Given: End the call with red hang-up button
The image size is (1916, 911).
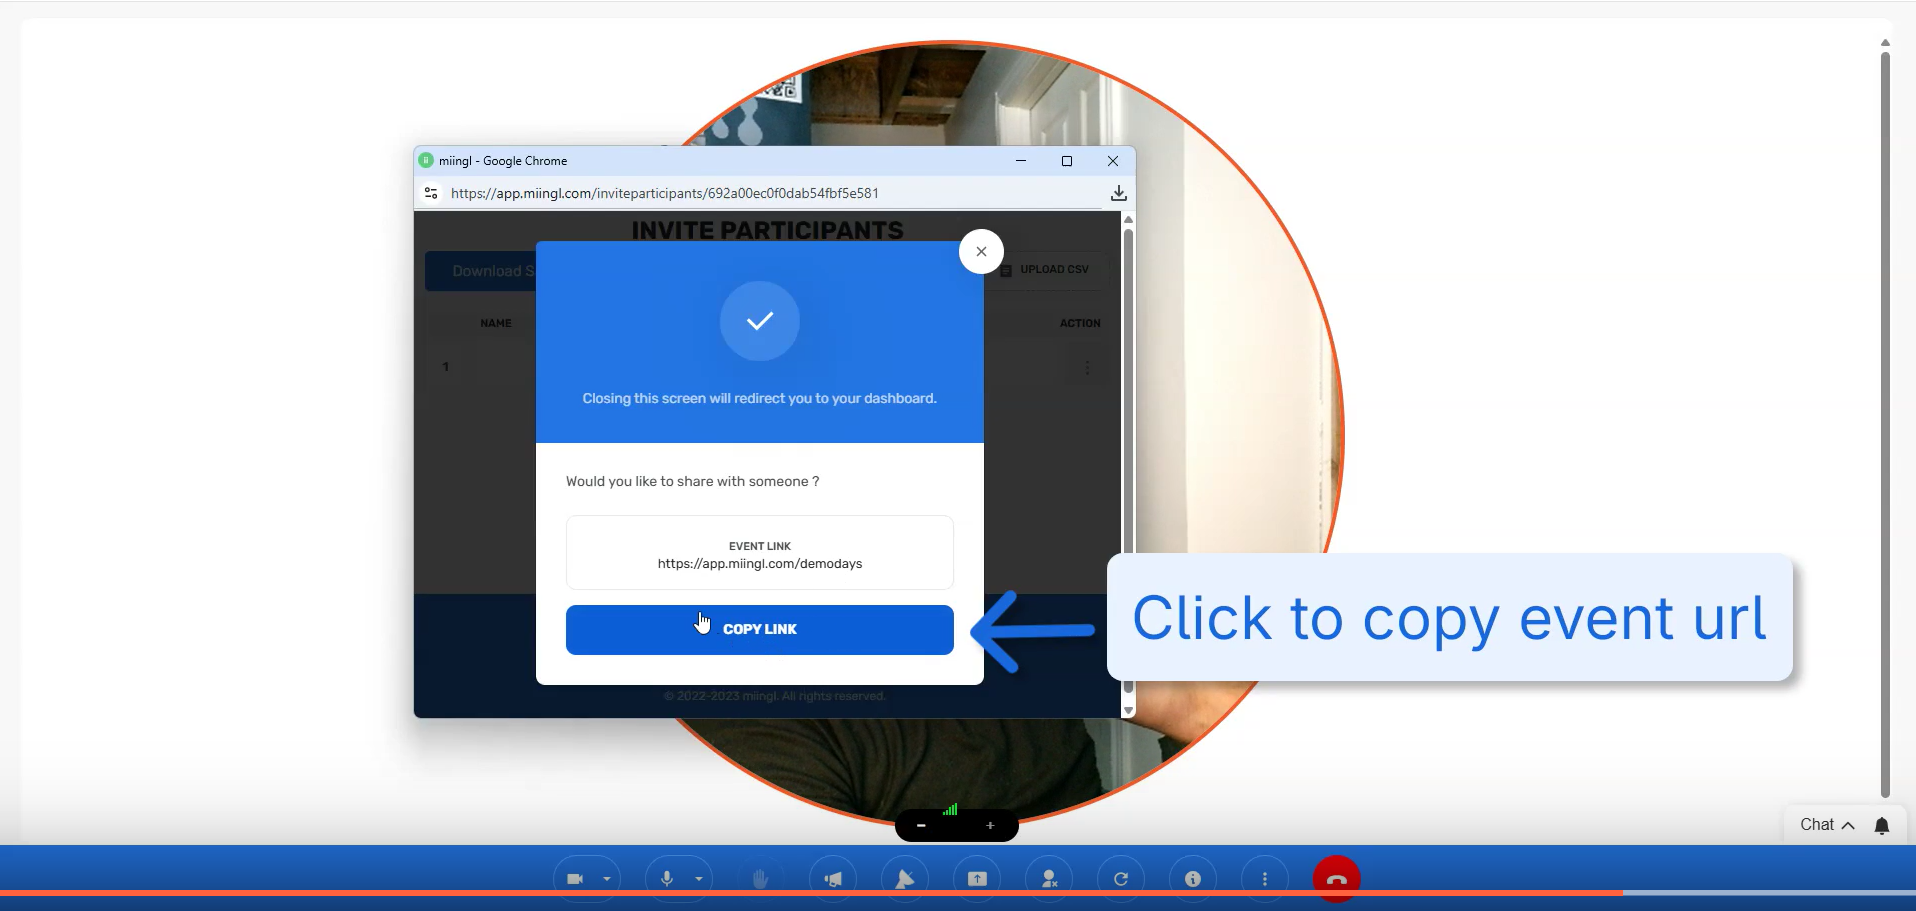Looking at the screenshot, I should coord(1337,879).
